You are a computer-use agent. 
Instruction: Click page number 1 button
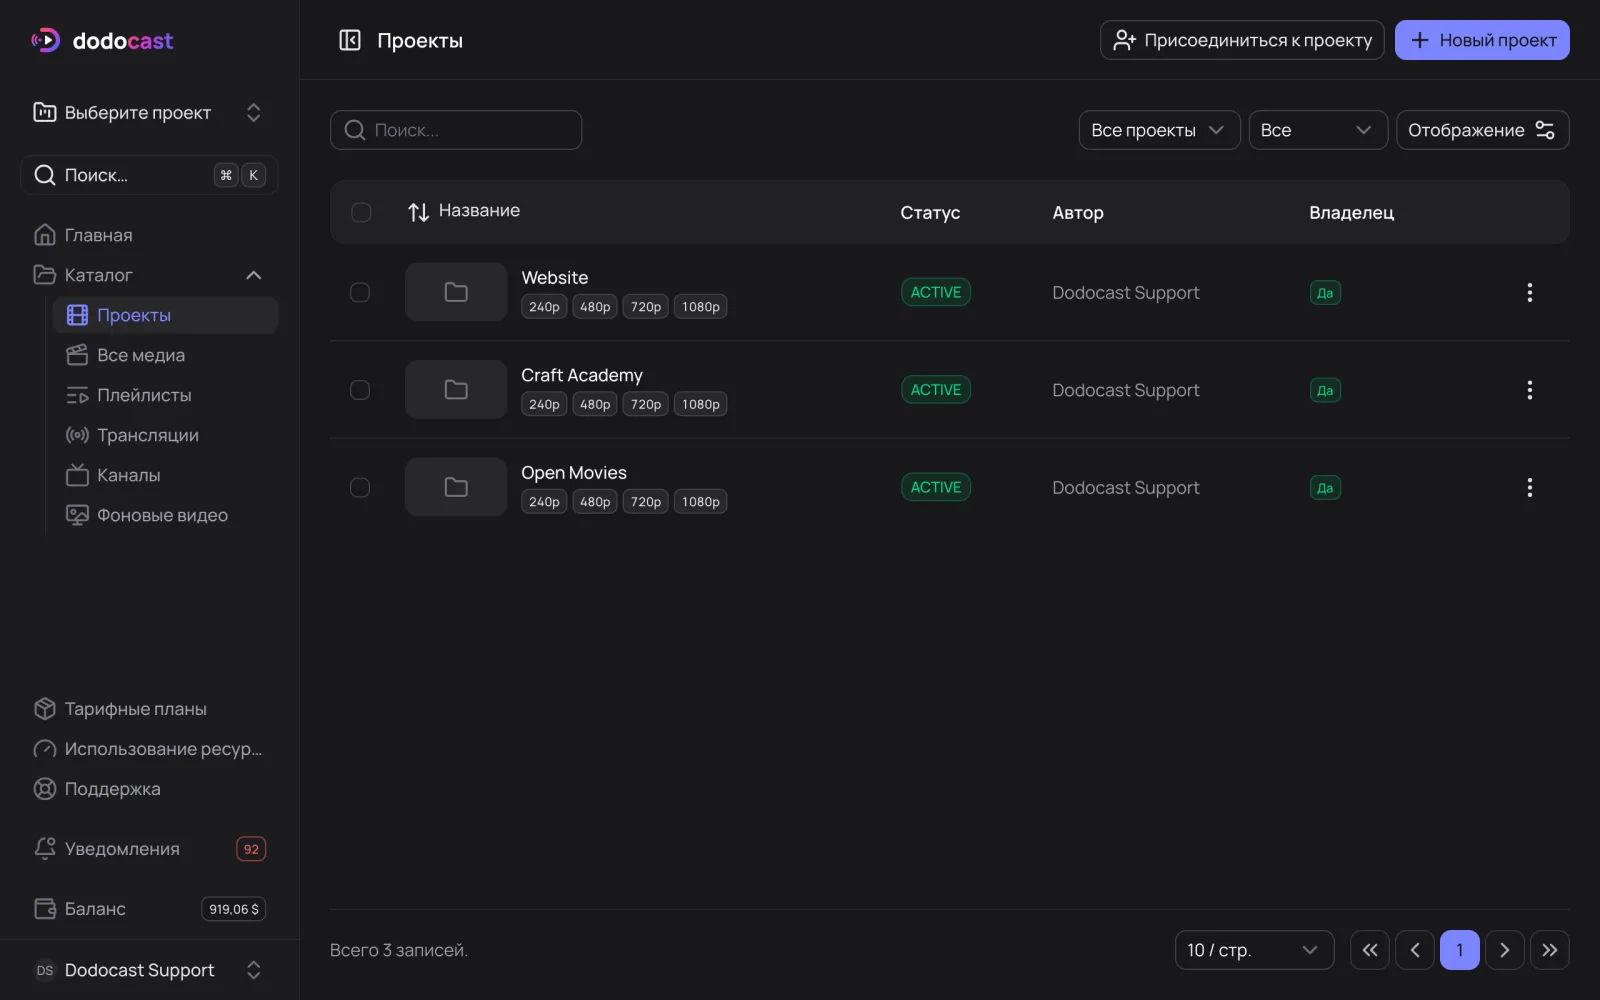click(x=1460, y=950)
